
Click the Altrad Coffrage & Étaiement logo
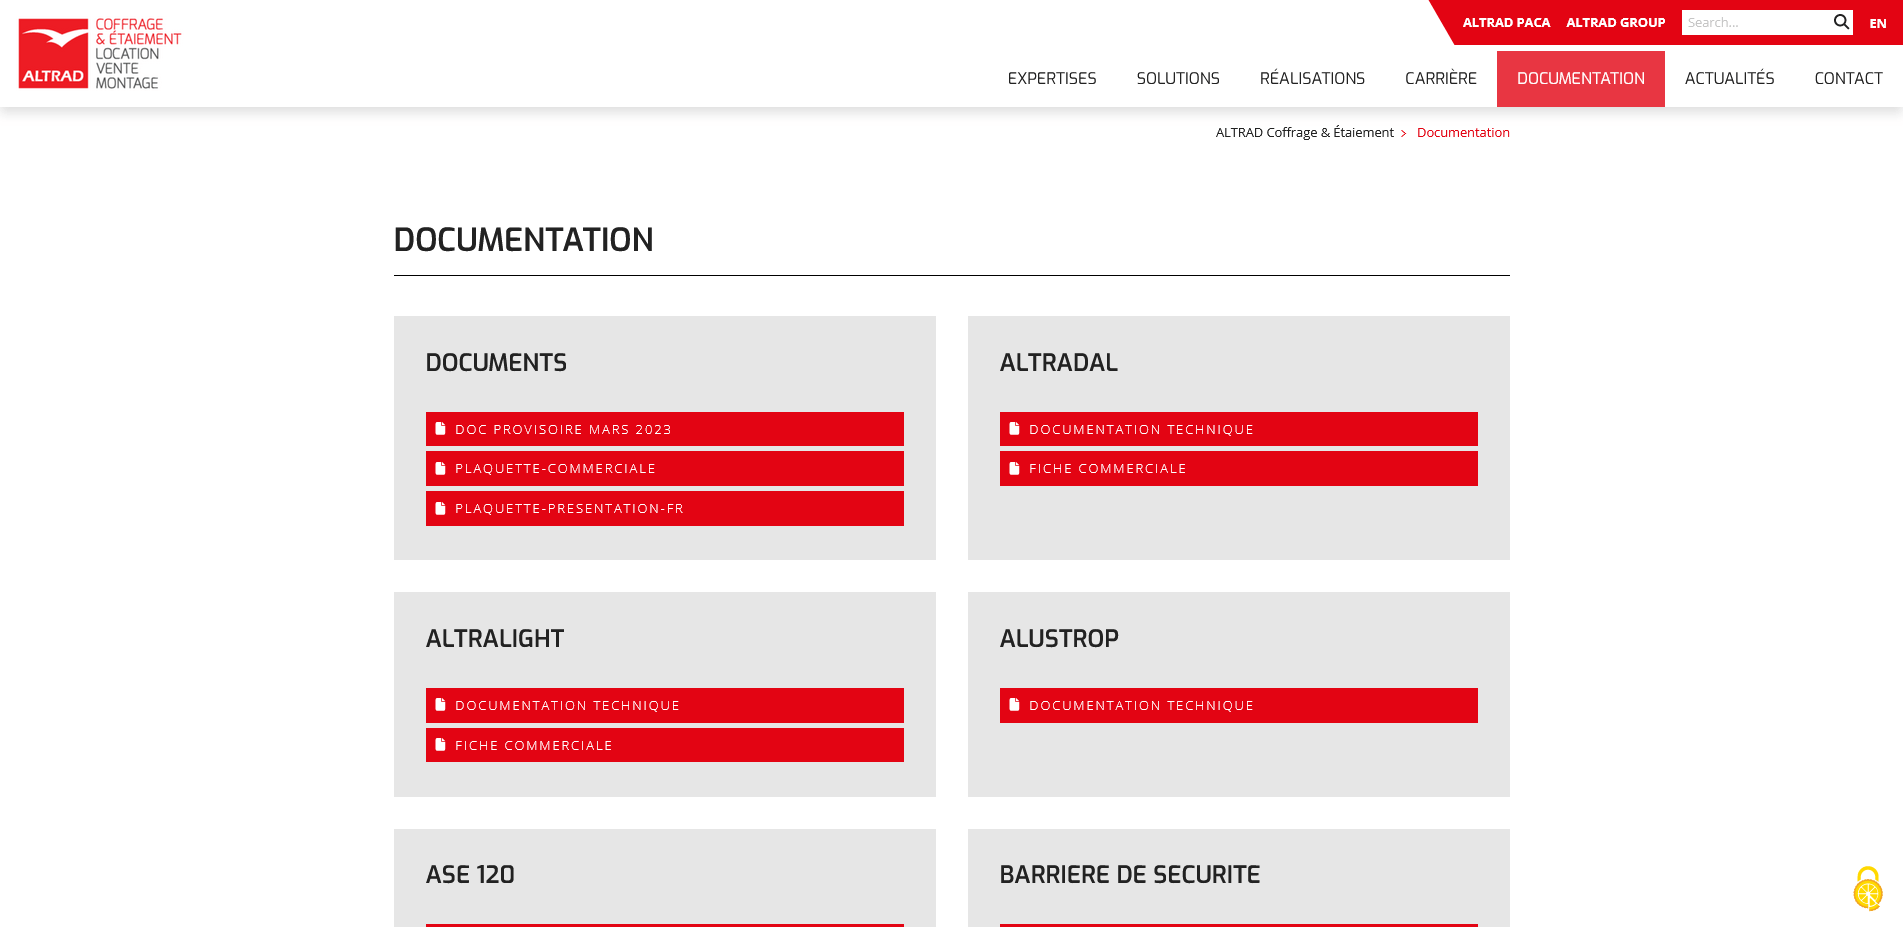[100, 53]
